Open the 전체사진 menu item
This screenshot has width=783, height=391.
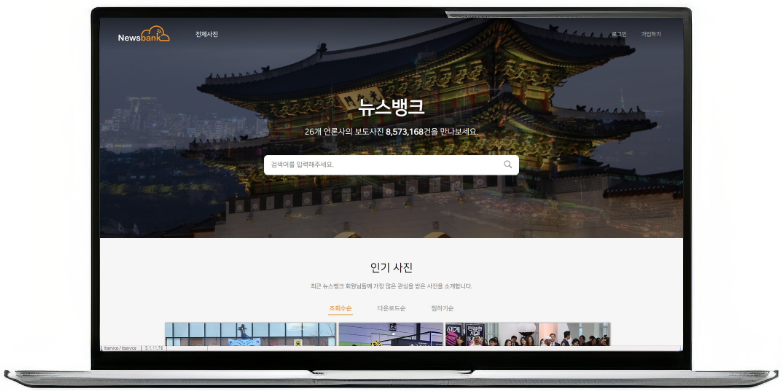click(x=207, y=34)
